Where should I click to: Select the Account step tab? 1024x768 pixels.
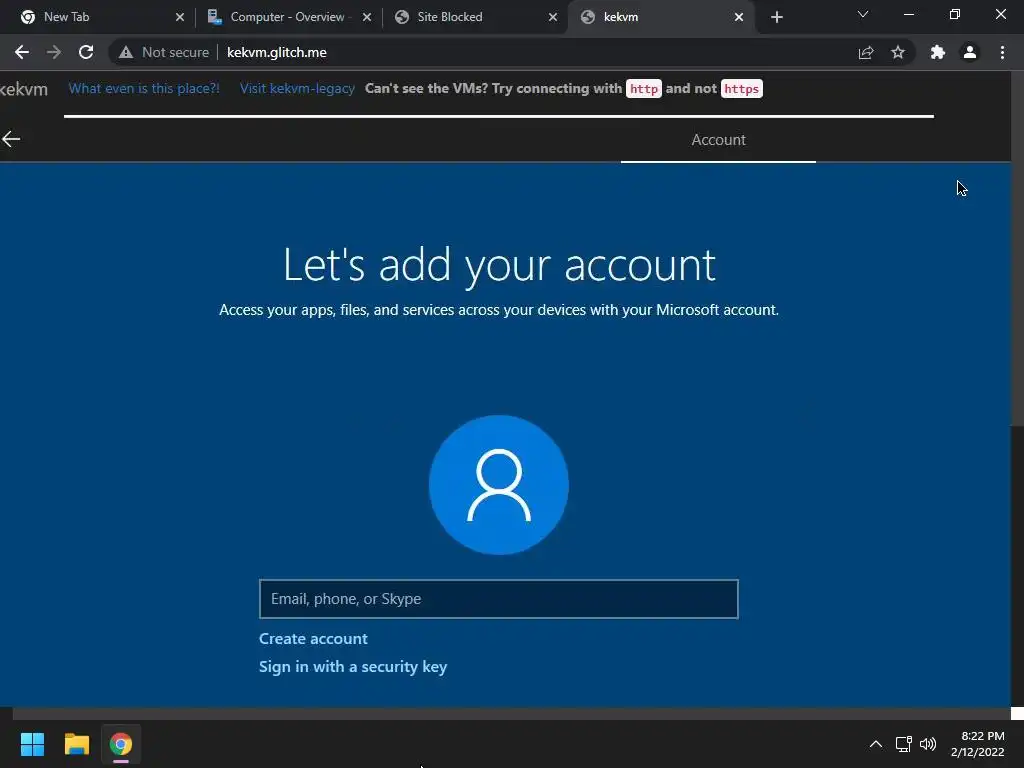(718, 140)
